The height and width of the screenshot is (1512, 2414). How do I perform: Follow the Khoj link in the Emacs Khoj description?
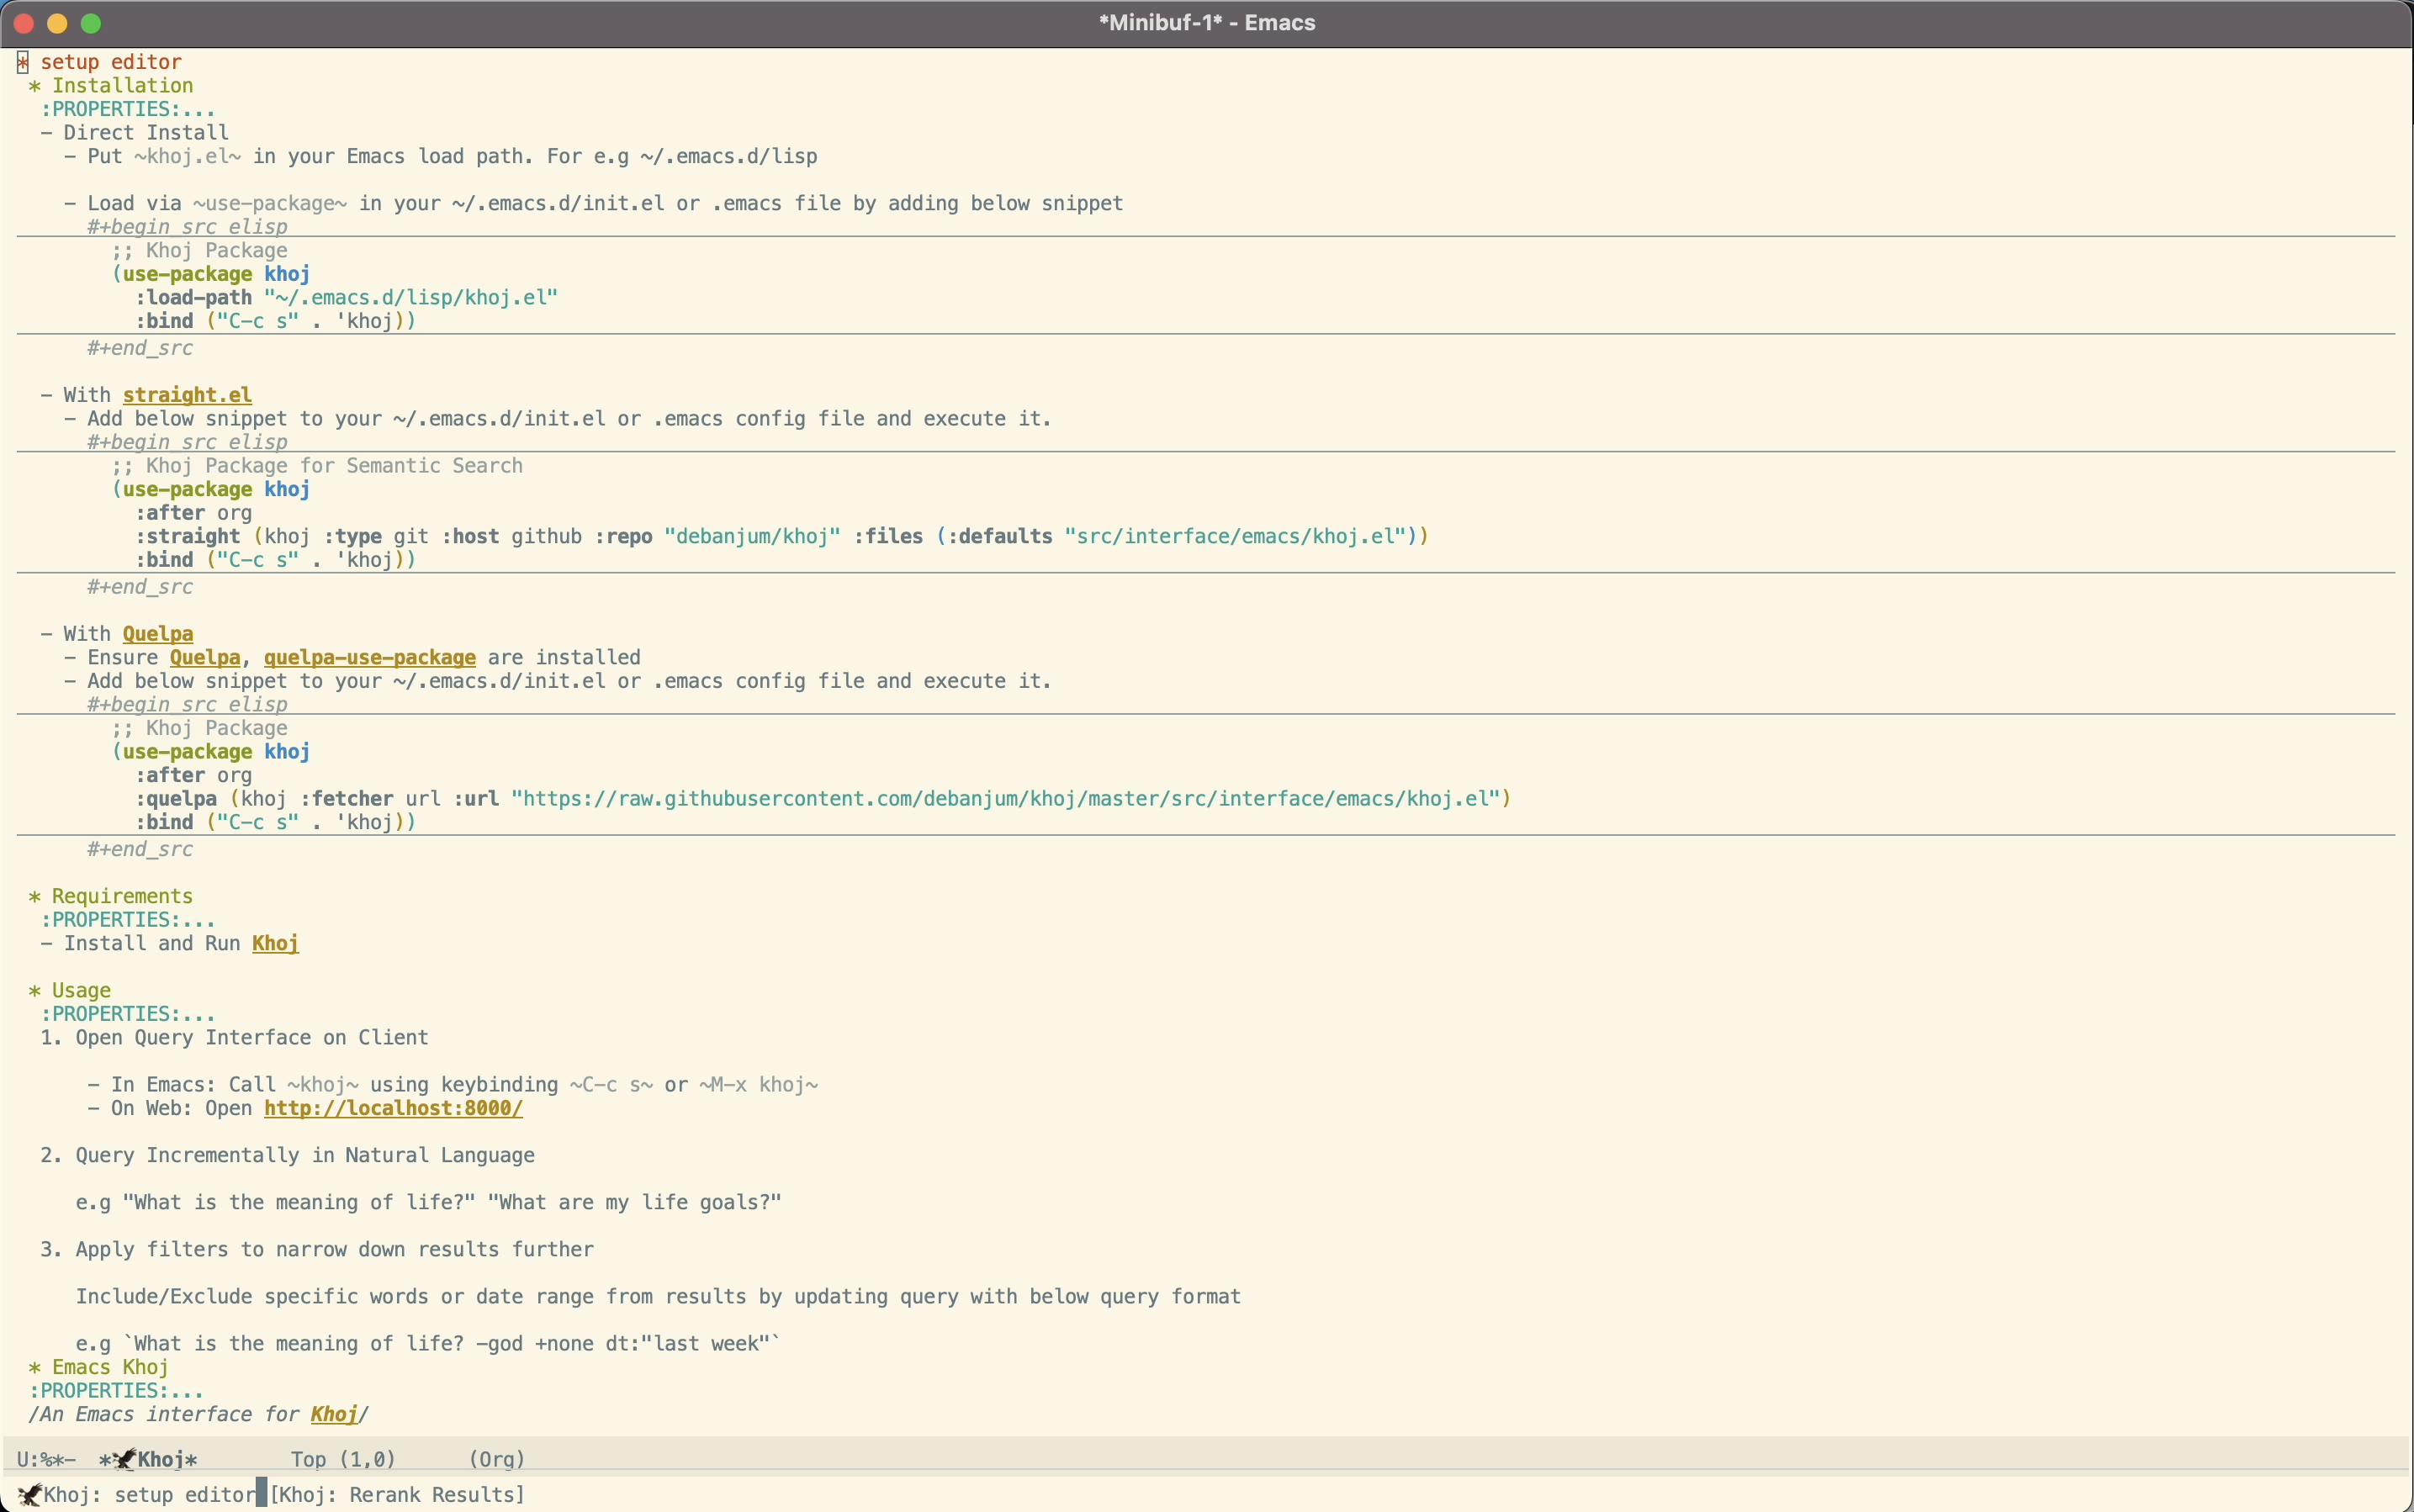click(335, 1414)
